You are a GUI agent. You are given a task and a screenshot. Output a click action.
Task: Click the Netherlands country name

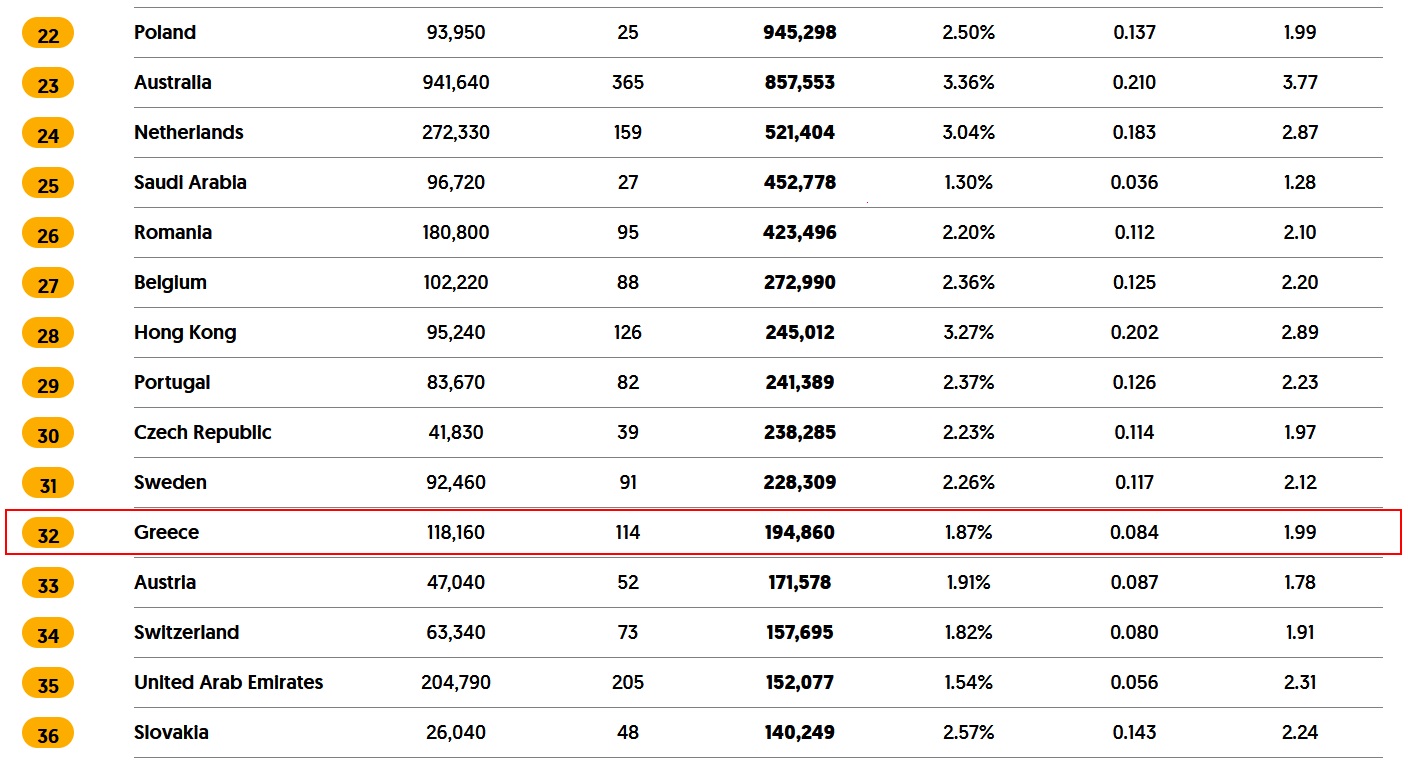pyautogui.click(x=189, y=132)
